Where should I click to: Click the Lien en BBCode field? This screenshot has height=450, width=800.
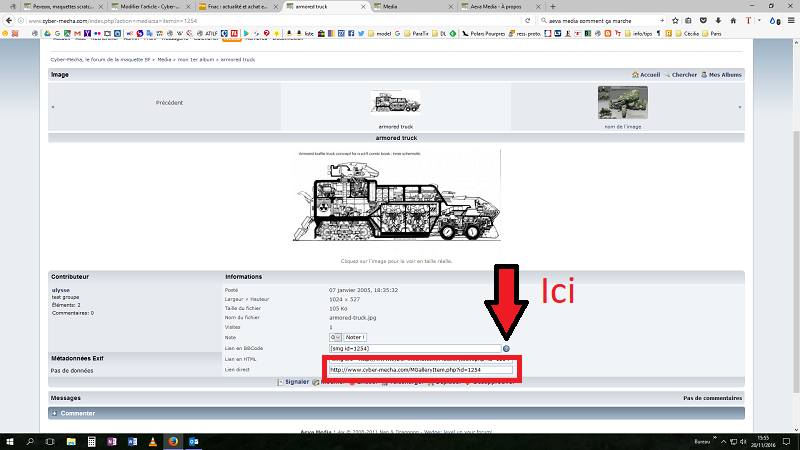[415, 348]
